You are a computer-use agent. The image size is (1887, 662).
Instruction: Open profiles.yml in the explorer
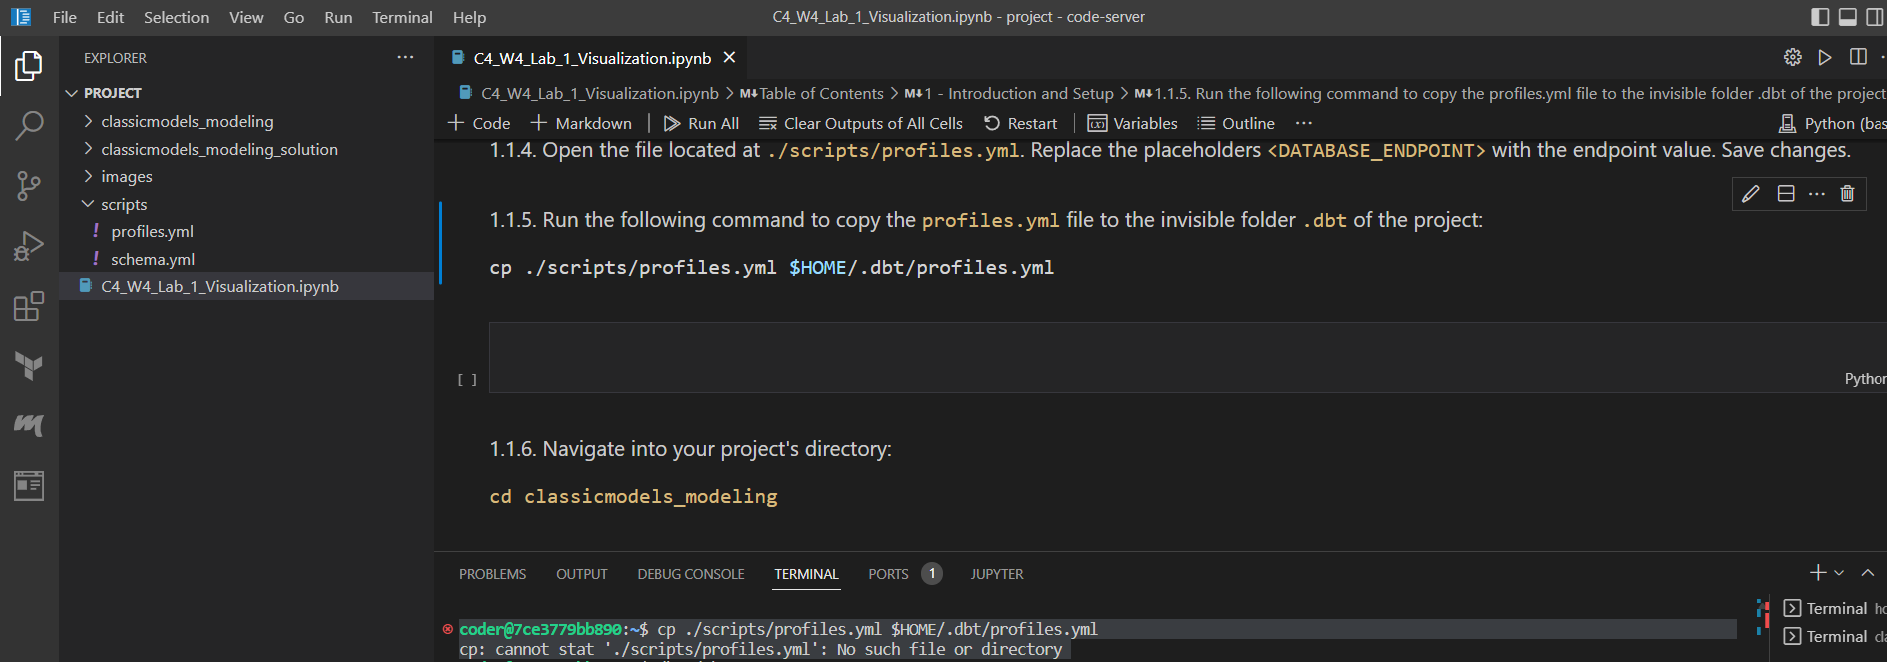[152, 231]
